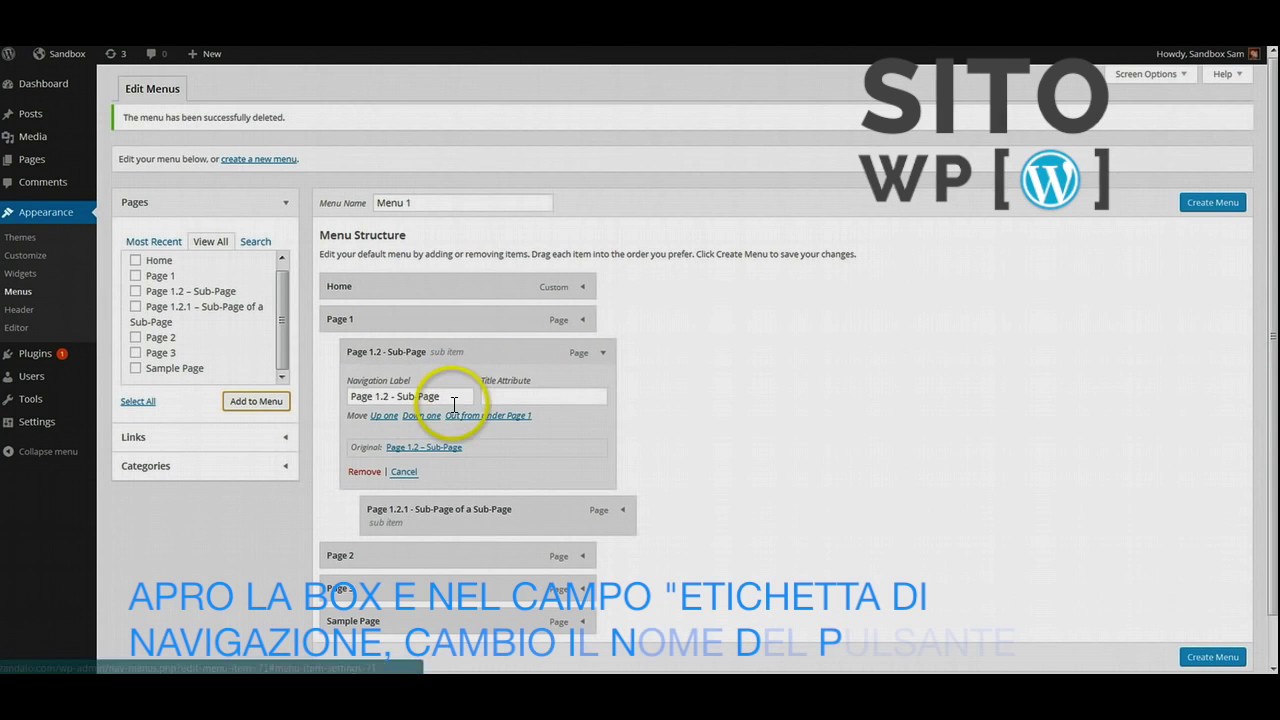This screenshot has height=720, width=1280.
Task: Click the Title Attribute input field
Action: [543, 397]
